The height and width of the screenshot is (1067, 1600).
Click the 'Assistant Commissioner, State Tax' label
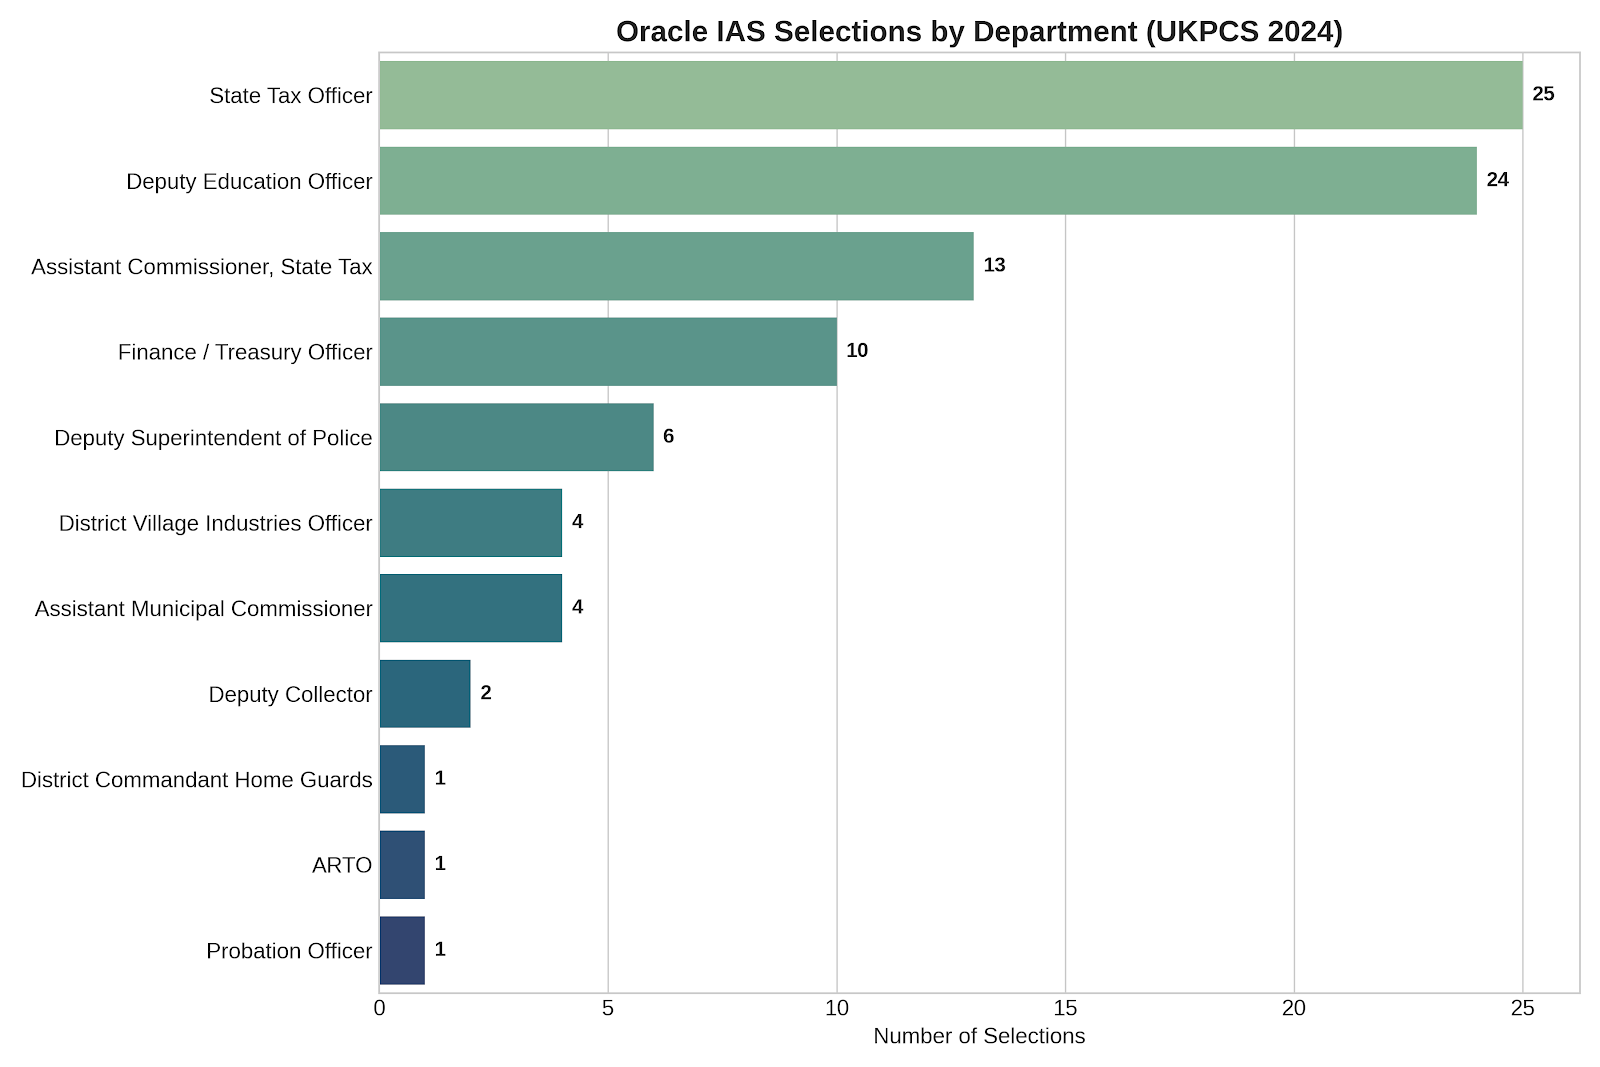[x=202, y=267]
